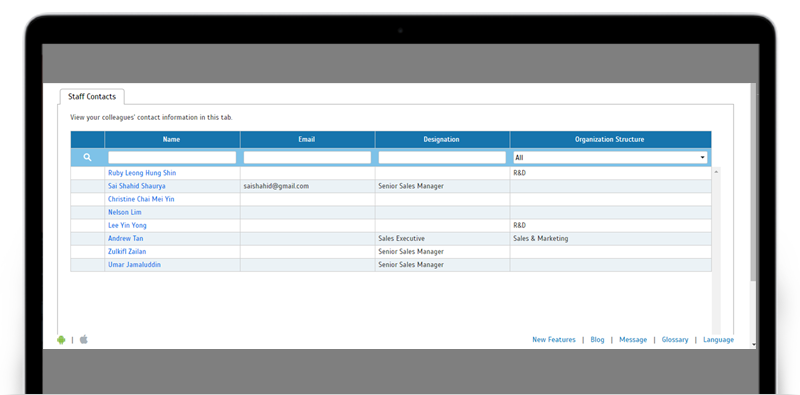The width and height of the screenshot is (800, 395).
Task: Sort by the Email column header
Action: point(307,139)
